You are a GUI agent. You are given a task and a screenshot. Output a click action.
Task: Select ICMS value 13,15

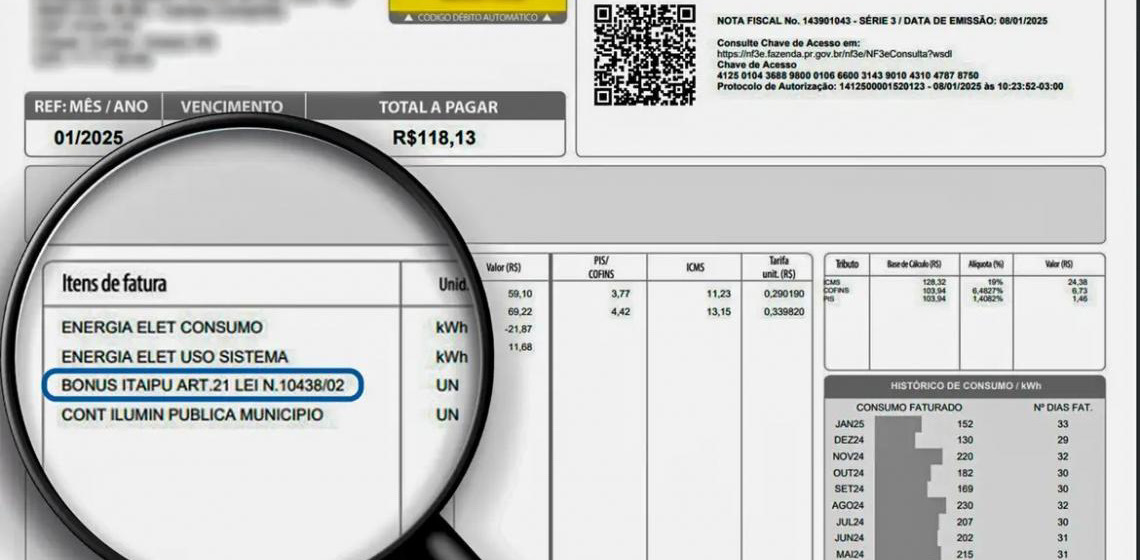[719, 312]
